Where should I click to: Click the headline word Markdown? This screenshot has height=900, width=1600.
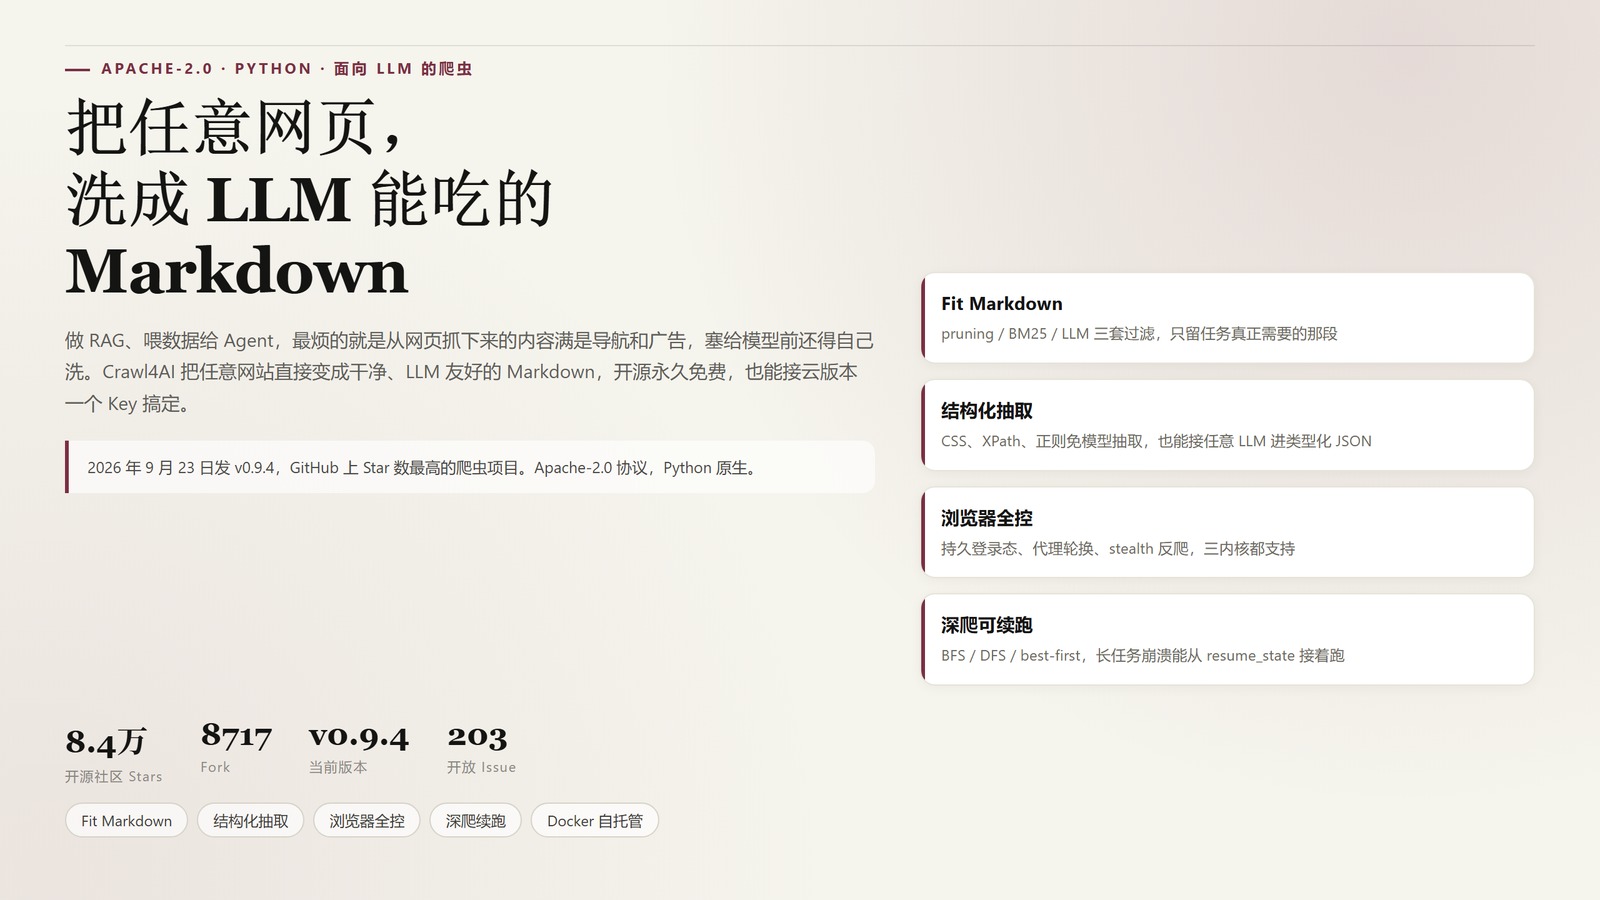(237, 272)
